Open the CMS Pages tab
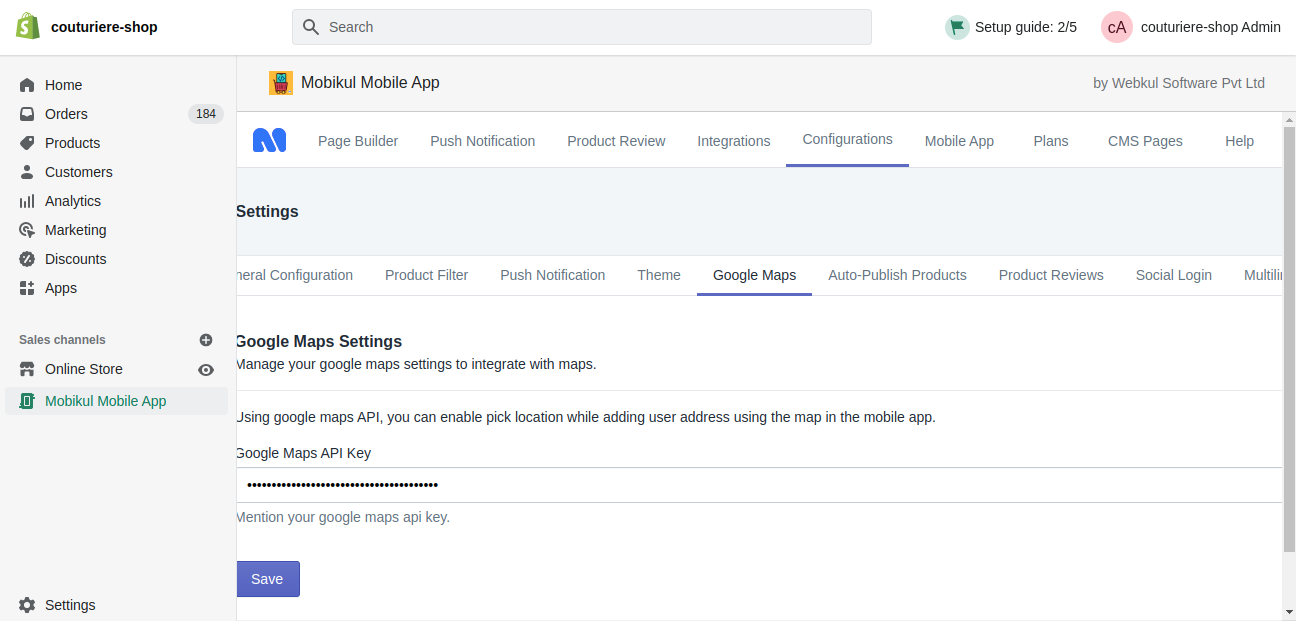 pos(1145,141)
